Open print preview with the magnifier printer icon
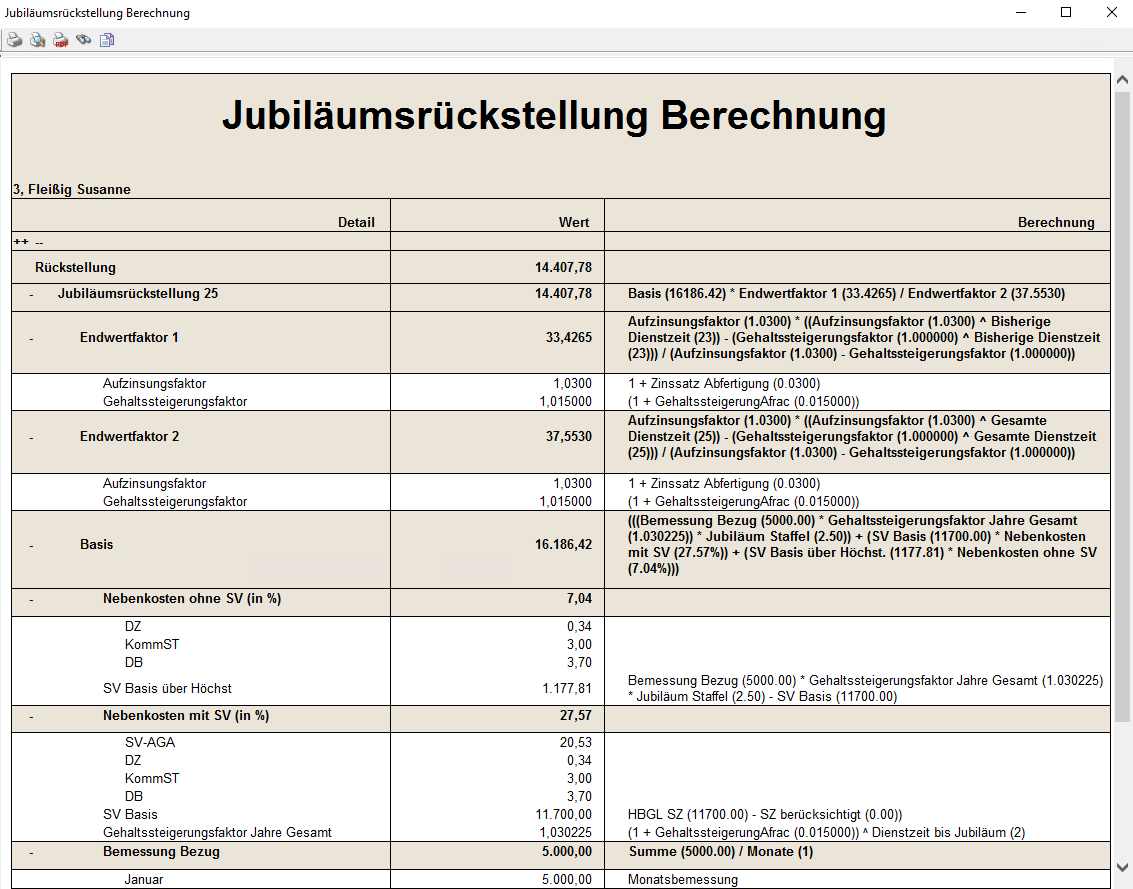The width and height of the screenshot is (1133, 889). (37, 40)
